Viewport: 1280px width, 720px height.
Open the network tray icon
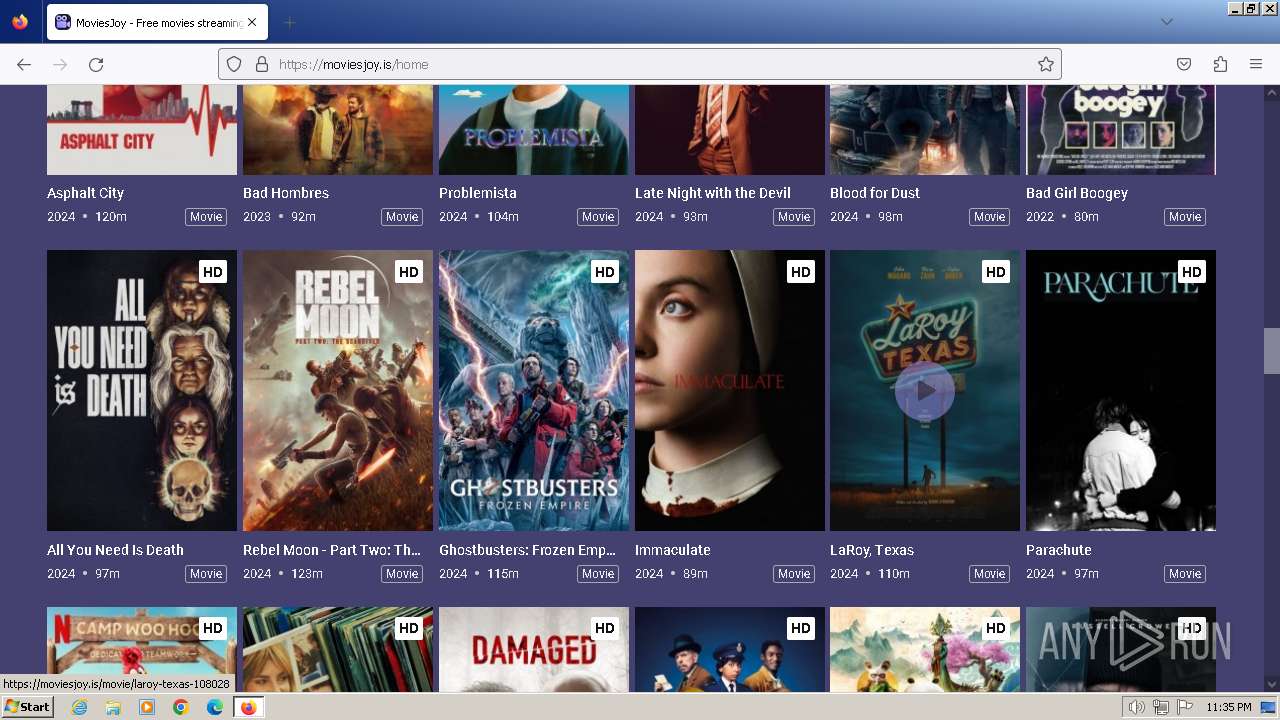[x=1161, y=707]
